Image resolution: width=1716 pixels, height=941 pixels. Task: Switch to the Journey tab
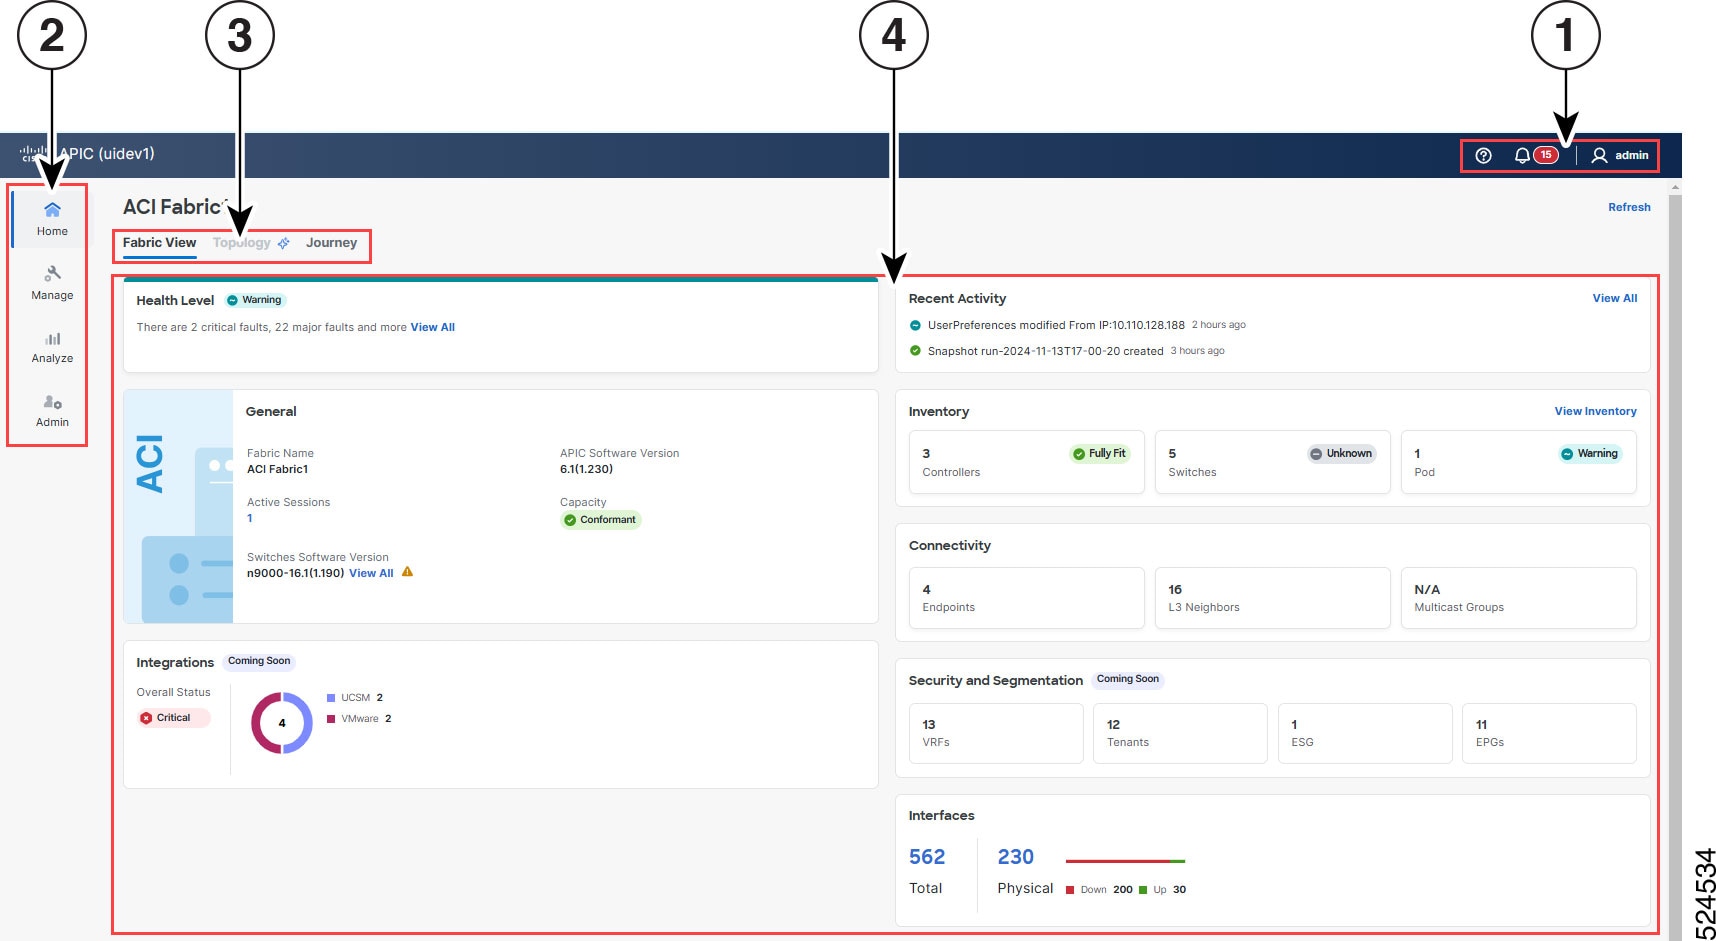[331, 243]
